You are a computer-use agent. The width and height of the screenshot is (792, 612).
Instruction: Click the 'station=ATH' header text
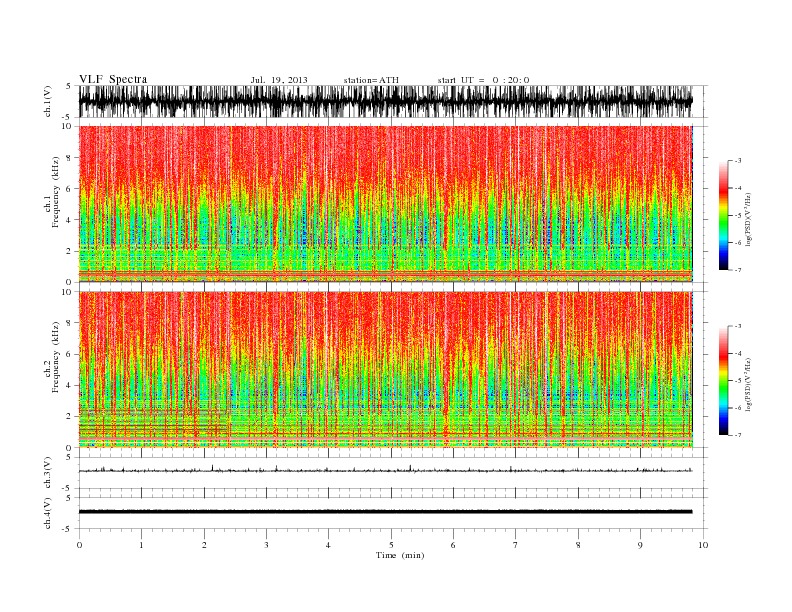(x=371, y=80)
